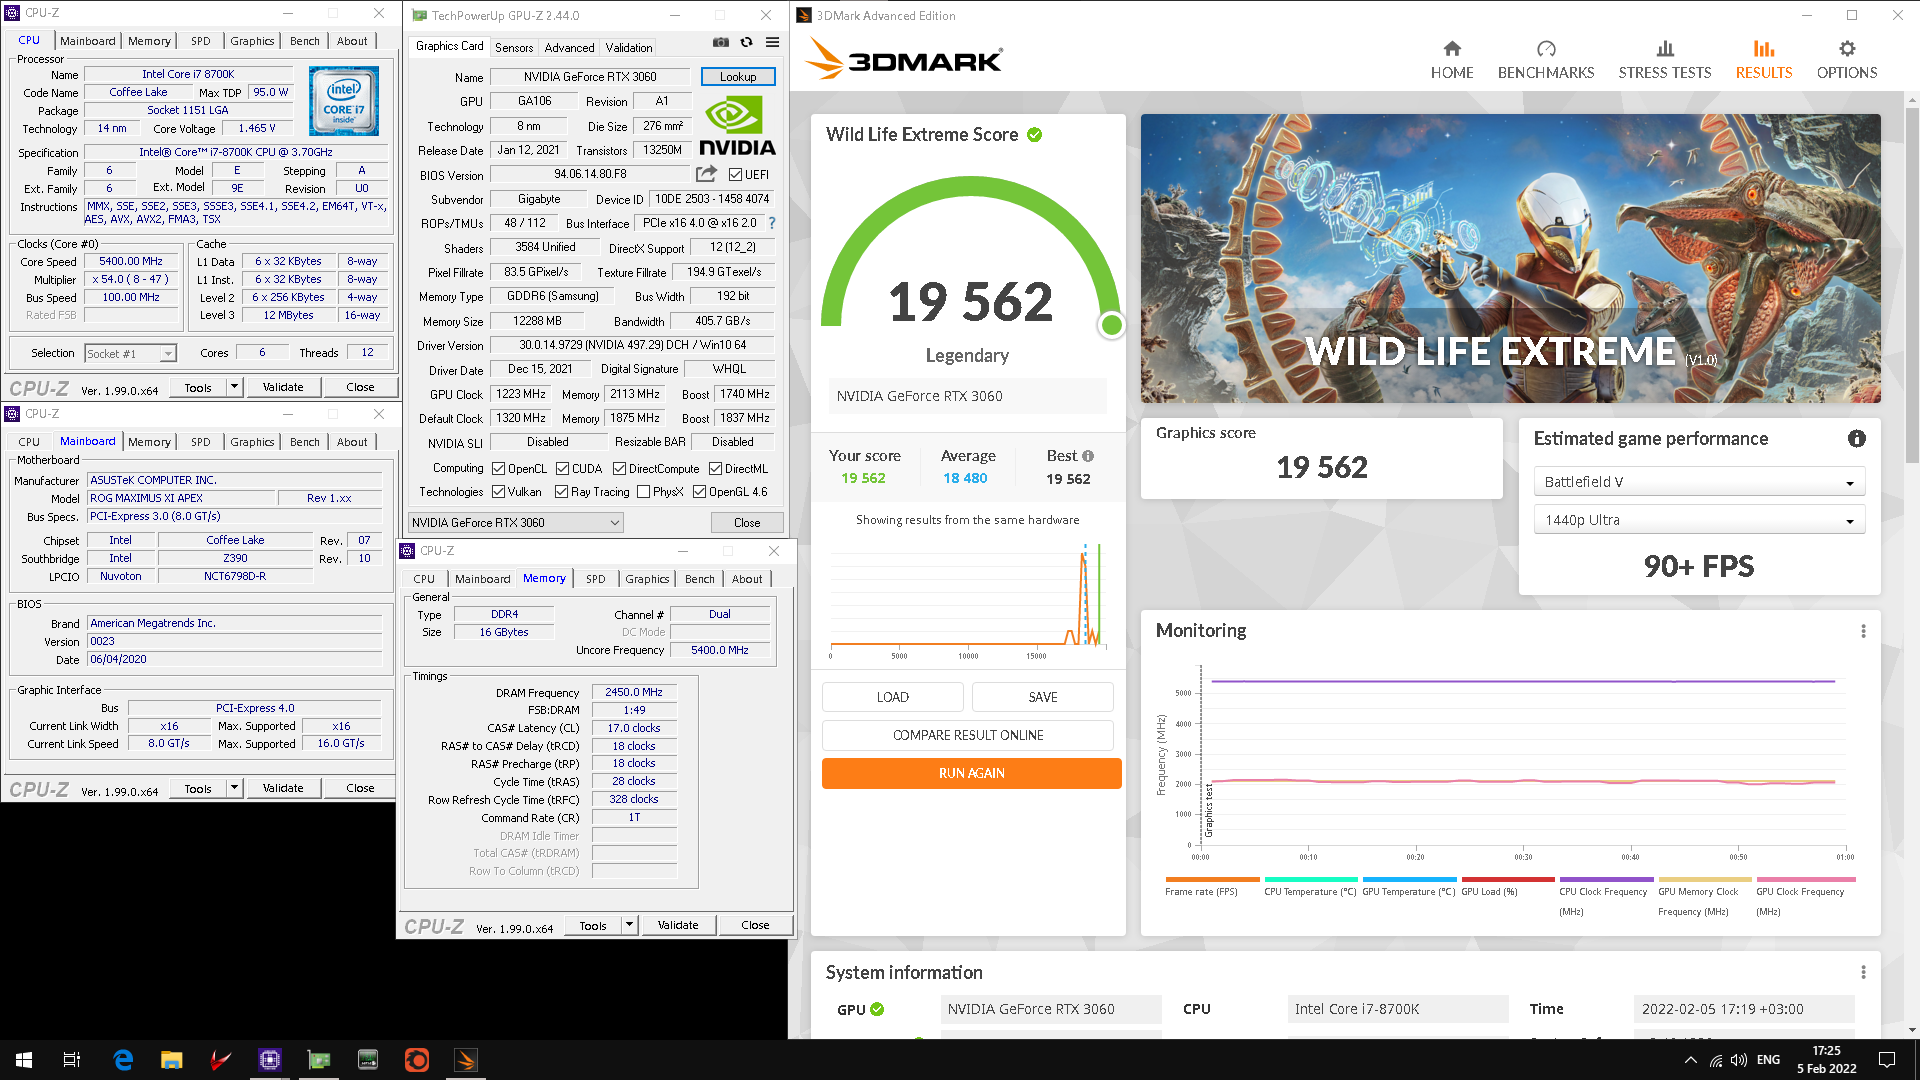
Task: Open Graphics tab in Mainboard CPU-Z window
Action: point(252,442)
